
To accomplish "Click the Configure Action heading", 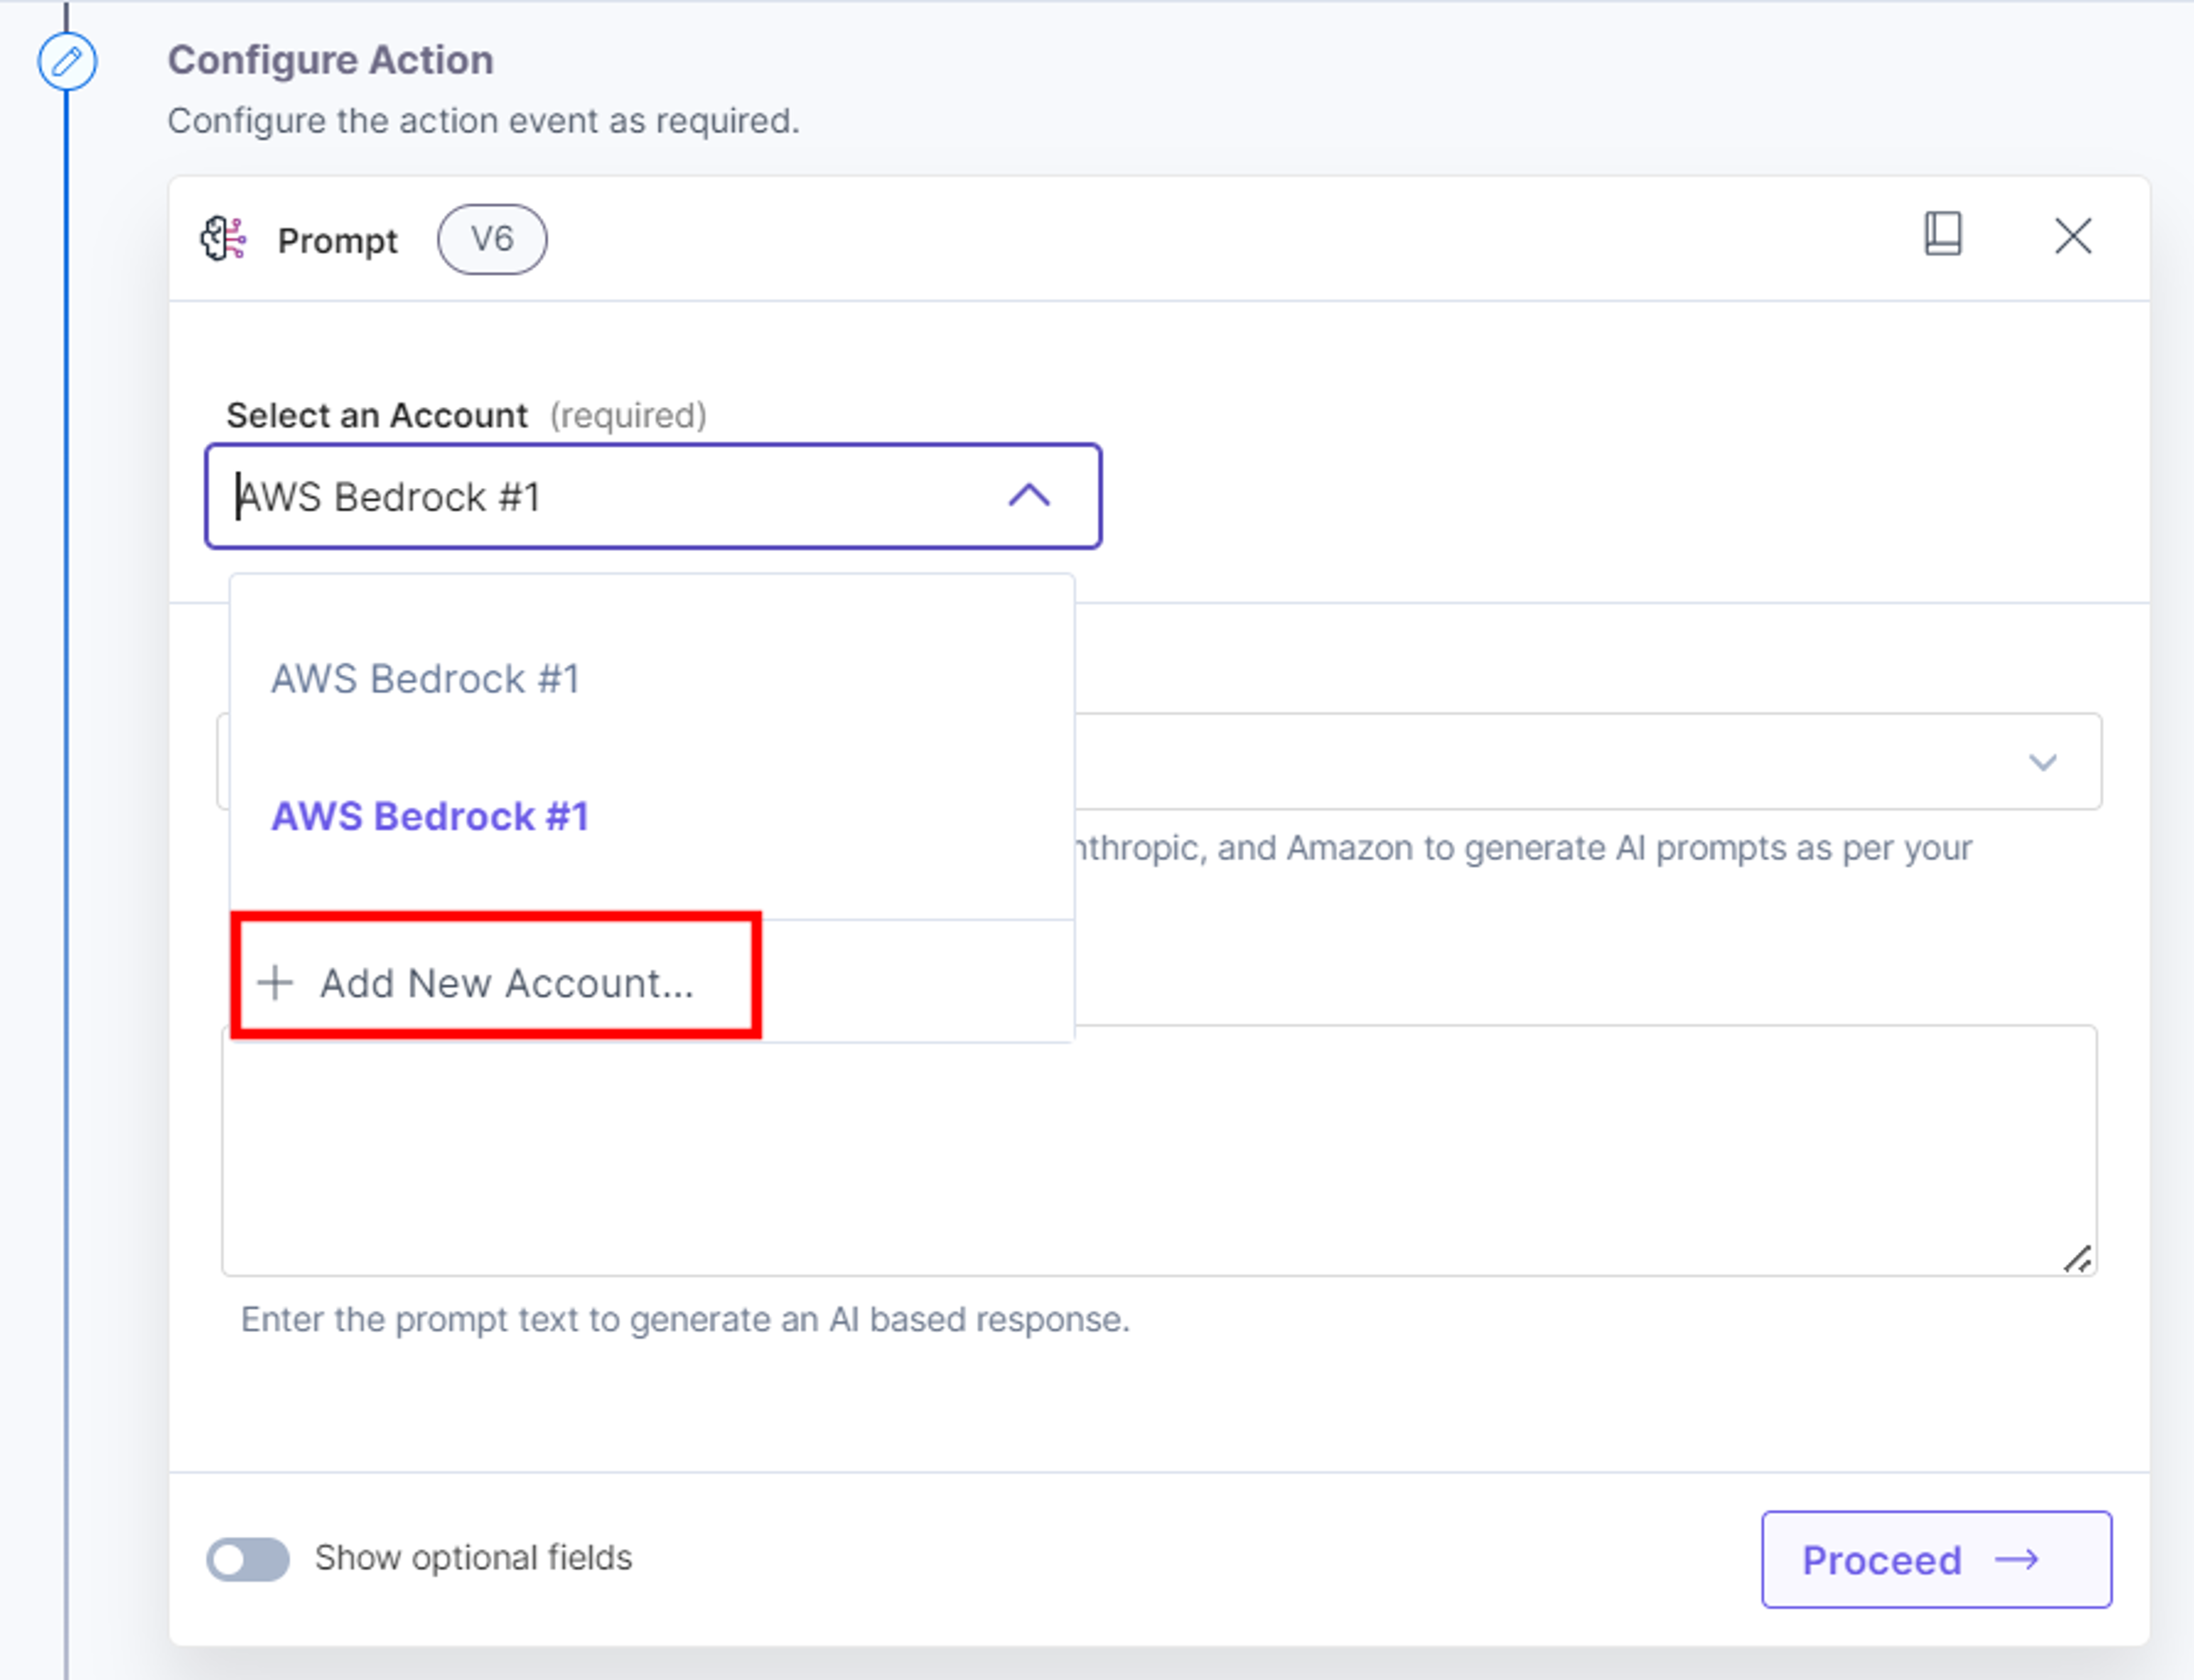I will pyautogui.click(x=330, y=60).
